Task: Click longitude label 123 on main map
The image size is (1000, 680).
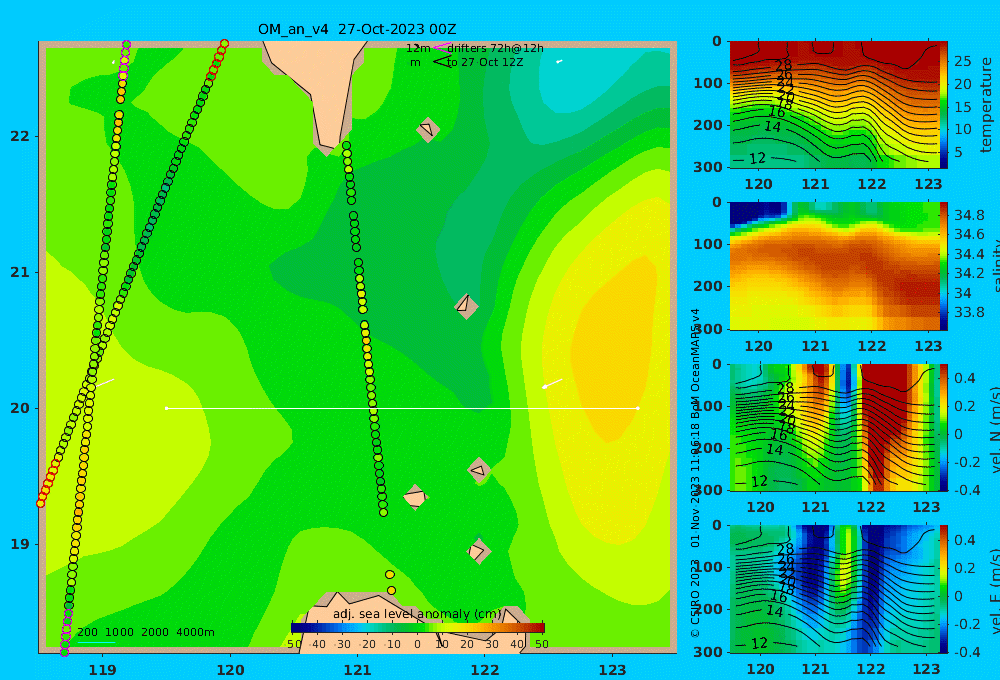Action: 613,670
